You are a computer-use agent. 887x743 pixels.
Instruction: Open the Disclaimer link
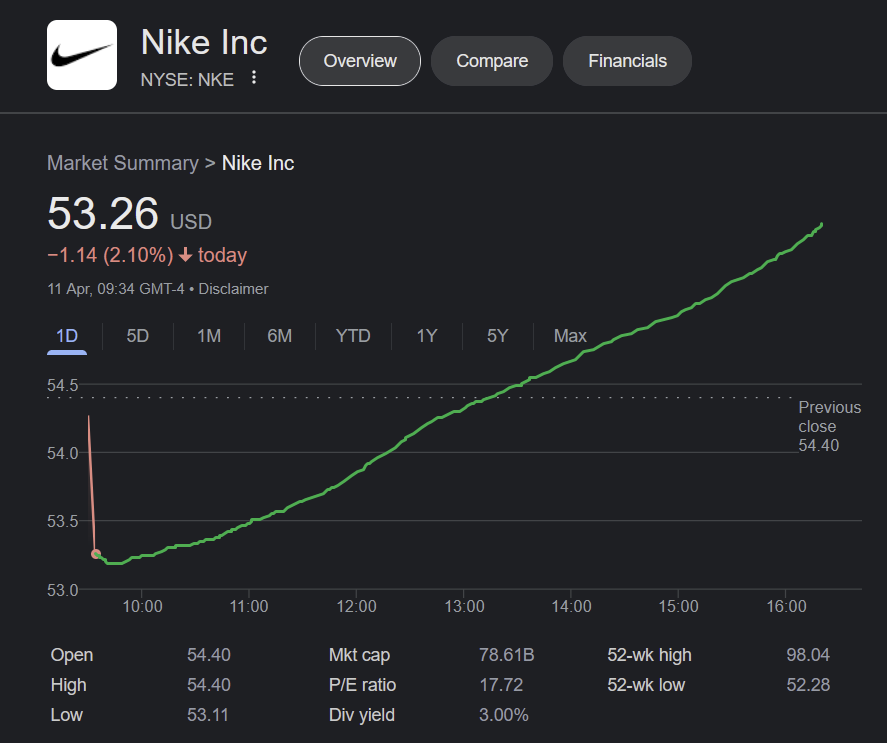[x=233, y=289]
